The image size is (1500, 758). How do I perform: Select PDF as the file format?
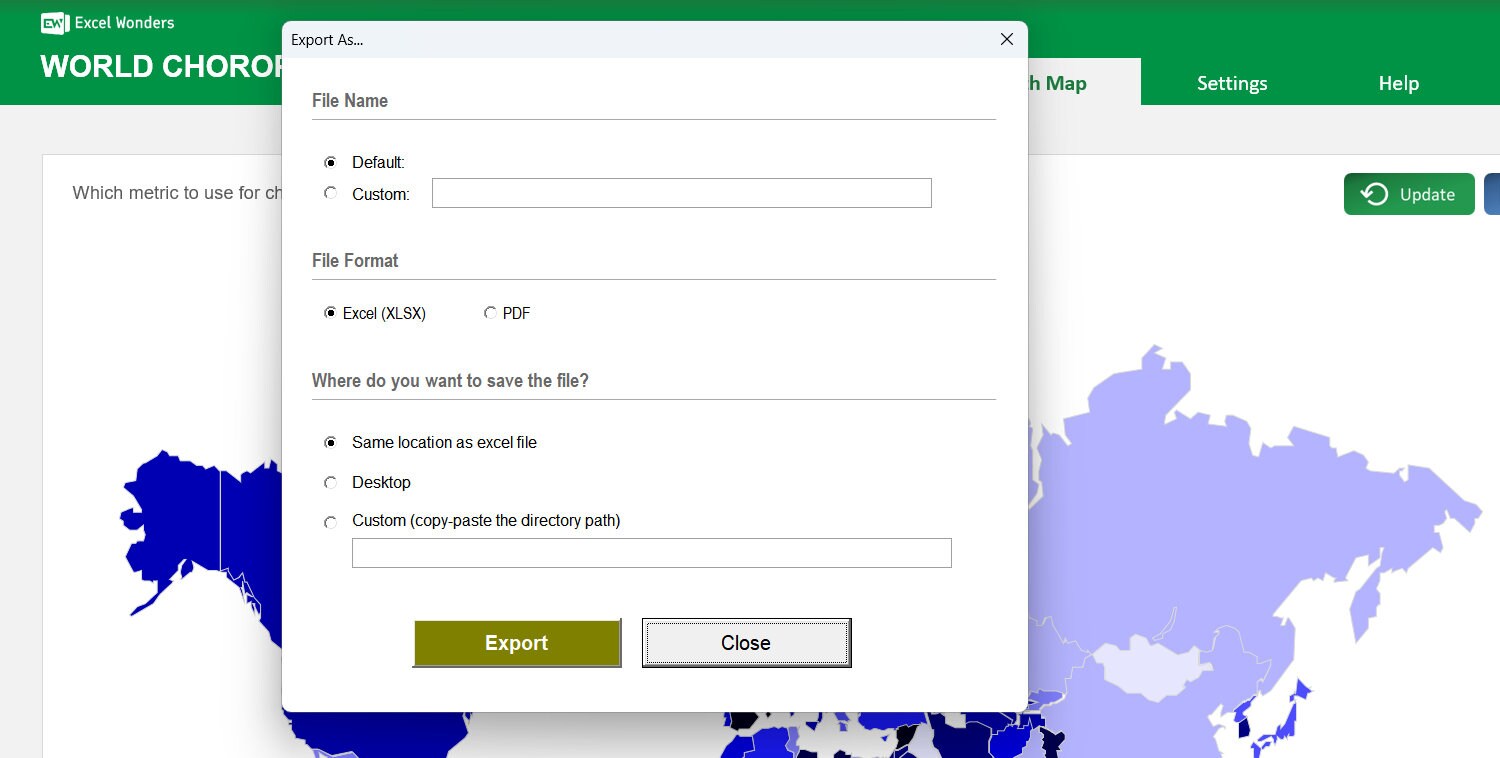point(491,313)
